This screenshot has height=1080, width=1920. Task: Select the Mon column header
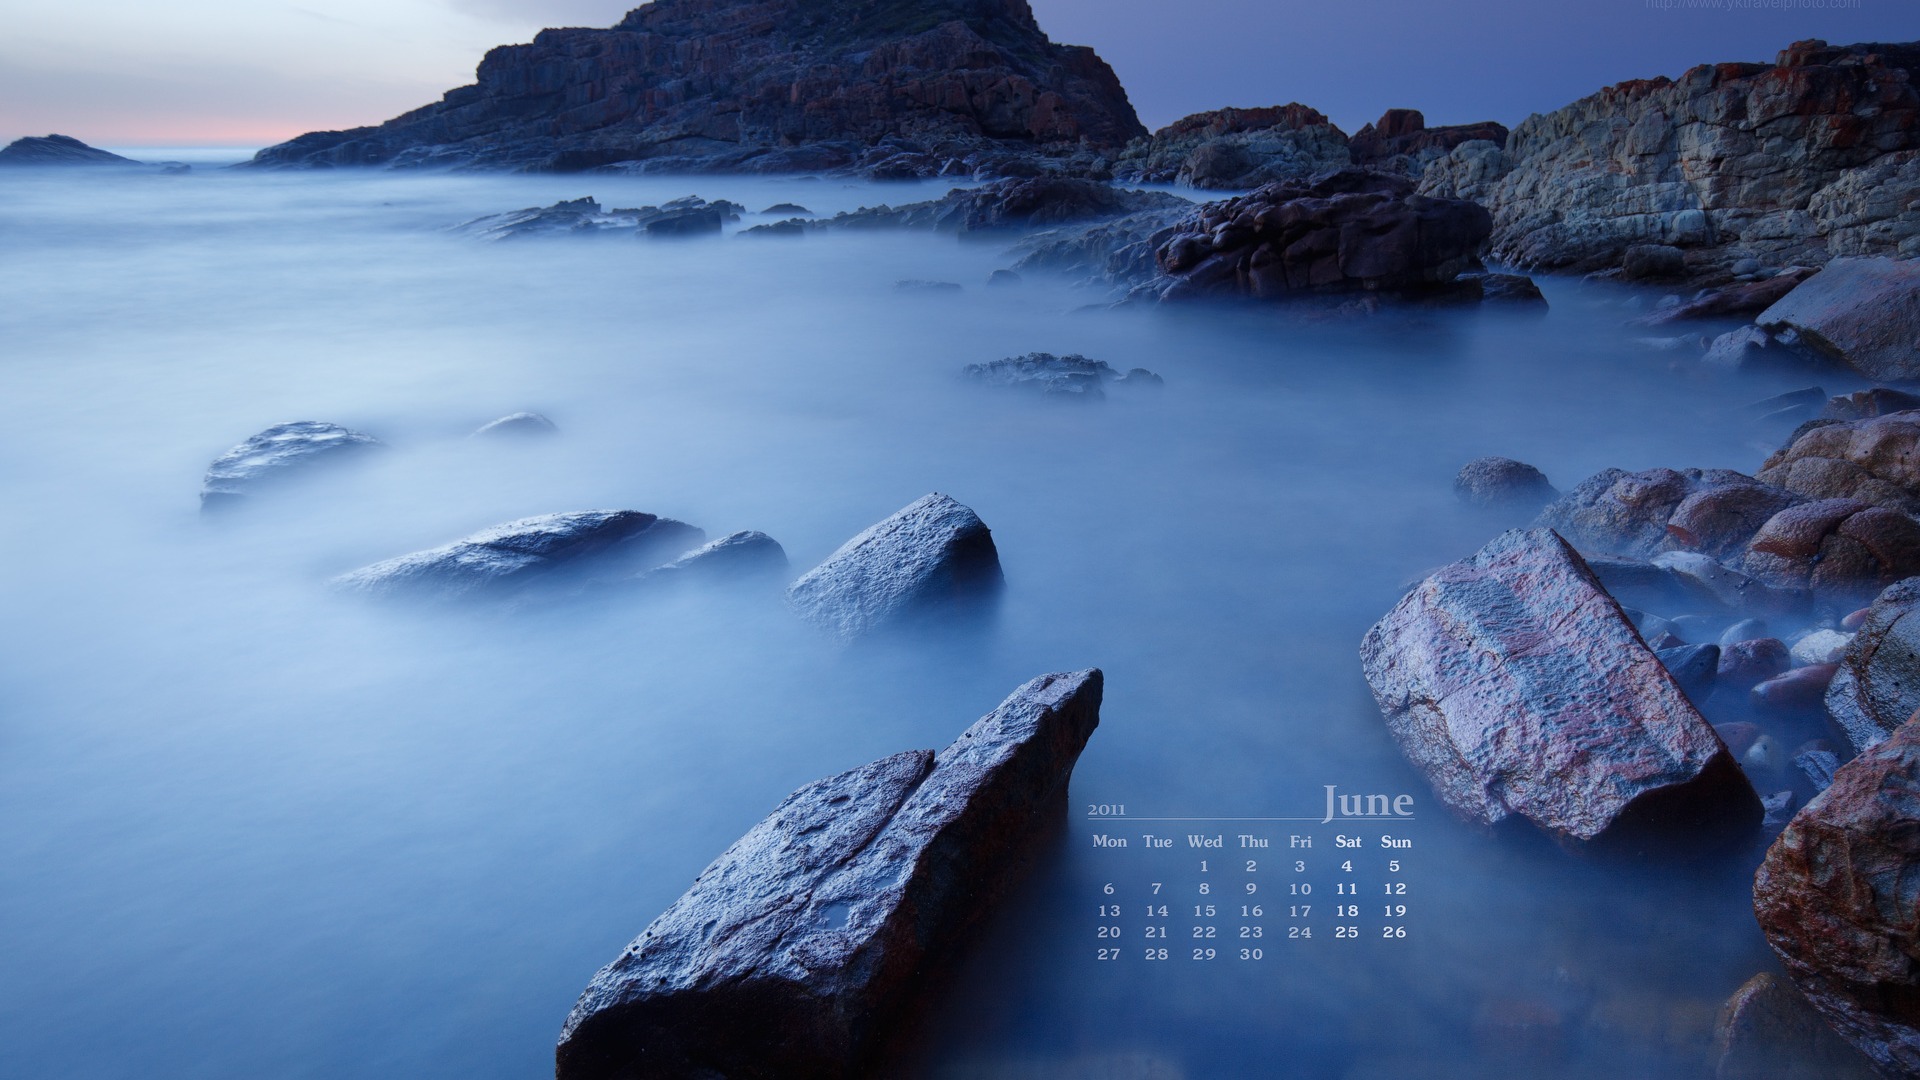point(1109,842)
